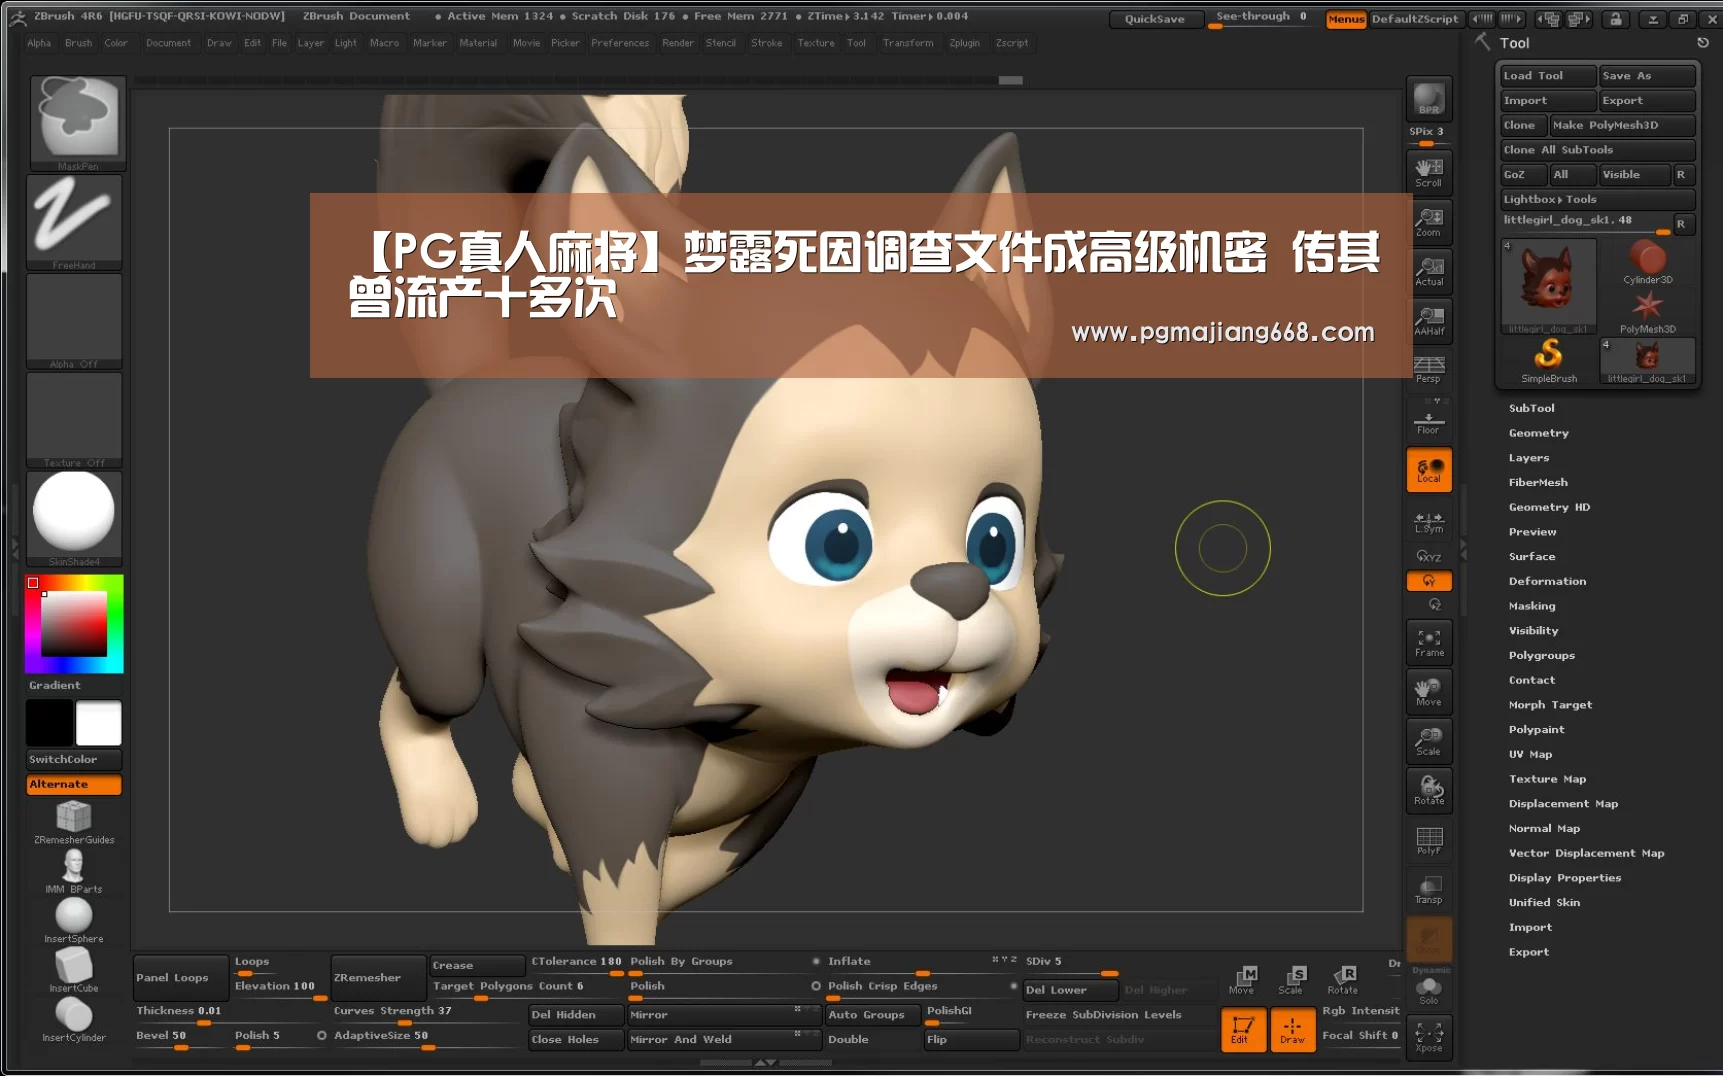
Task: Toggle Draw mode button
Action: click(1292, 1029)
